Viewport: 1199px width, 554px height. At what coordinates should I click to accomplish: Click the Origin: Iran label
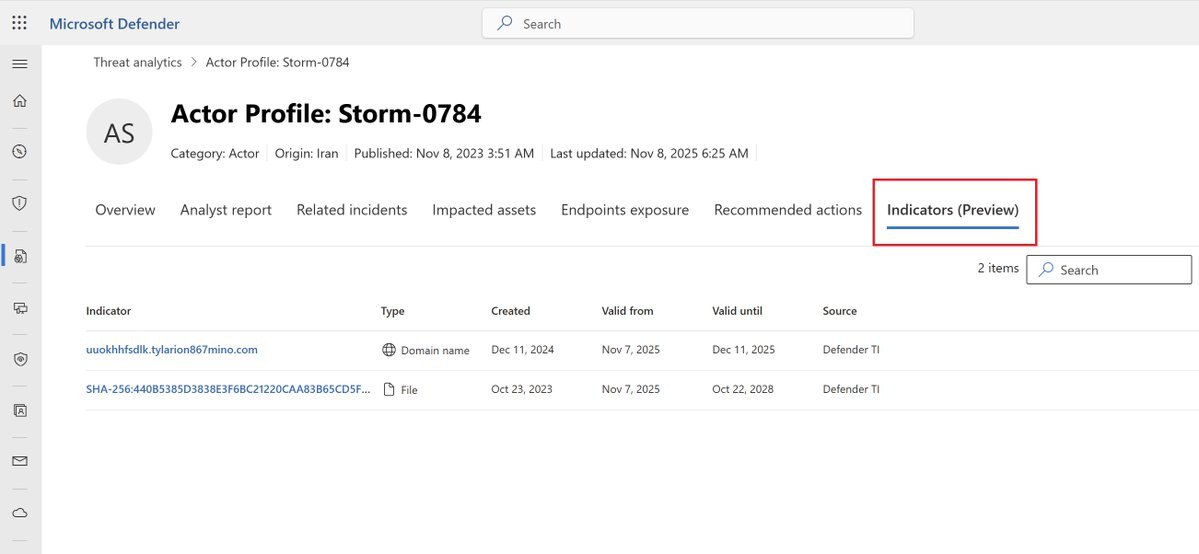pyautogui.click(x=307, y=153)
